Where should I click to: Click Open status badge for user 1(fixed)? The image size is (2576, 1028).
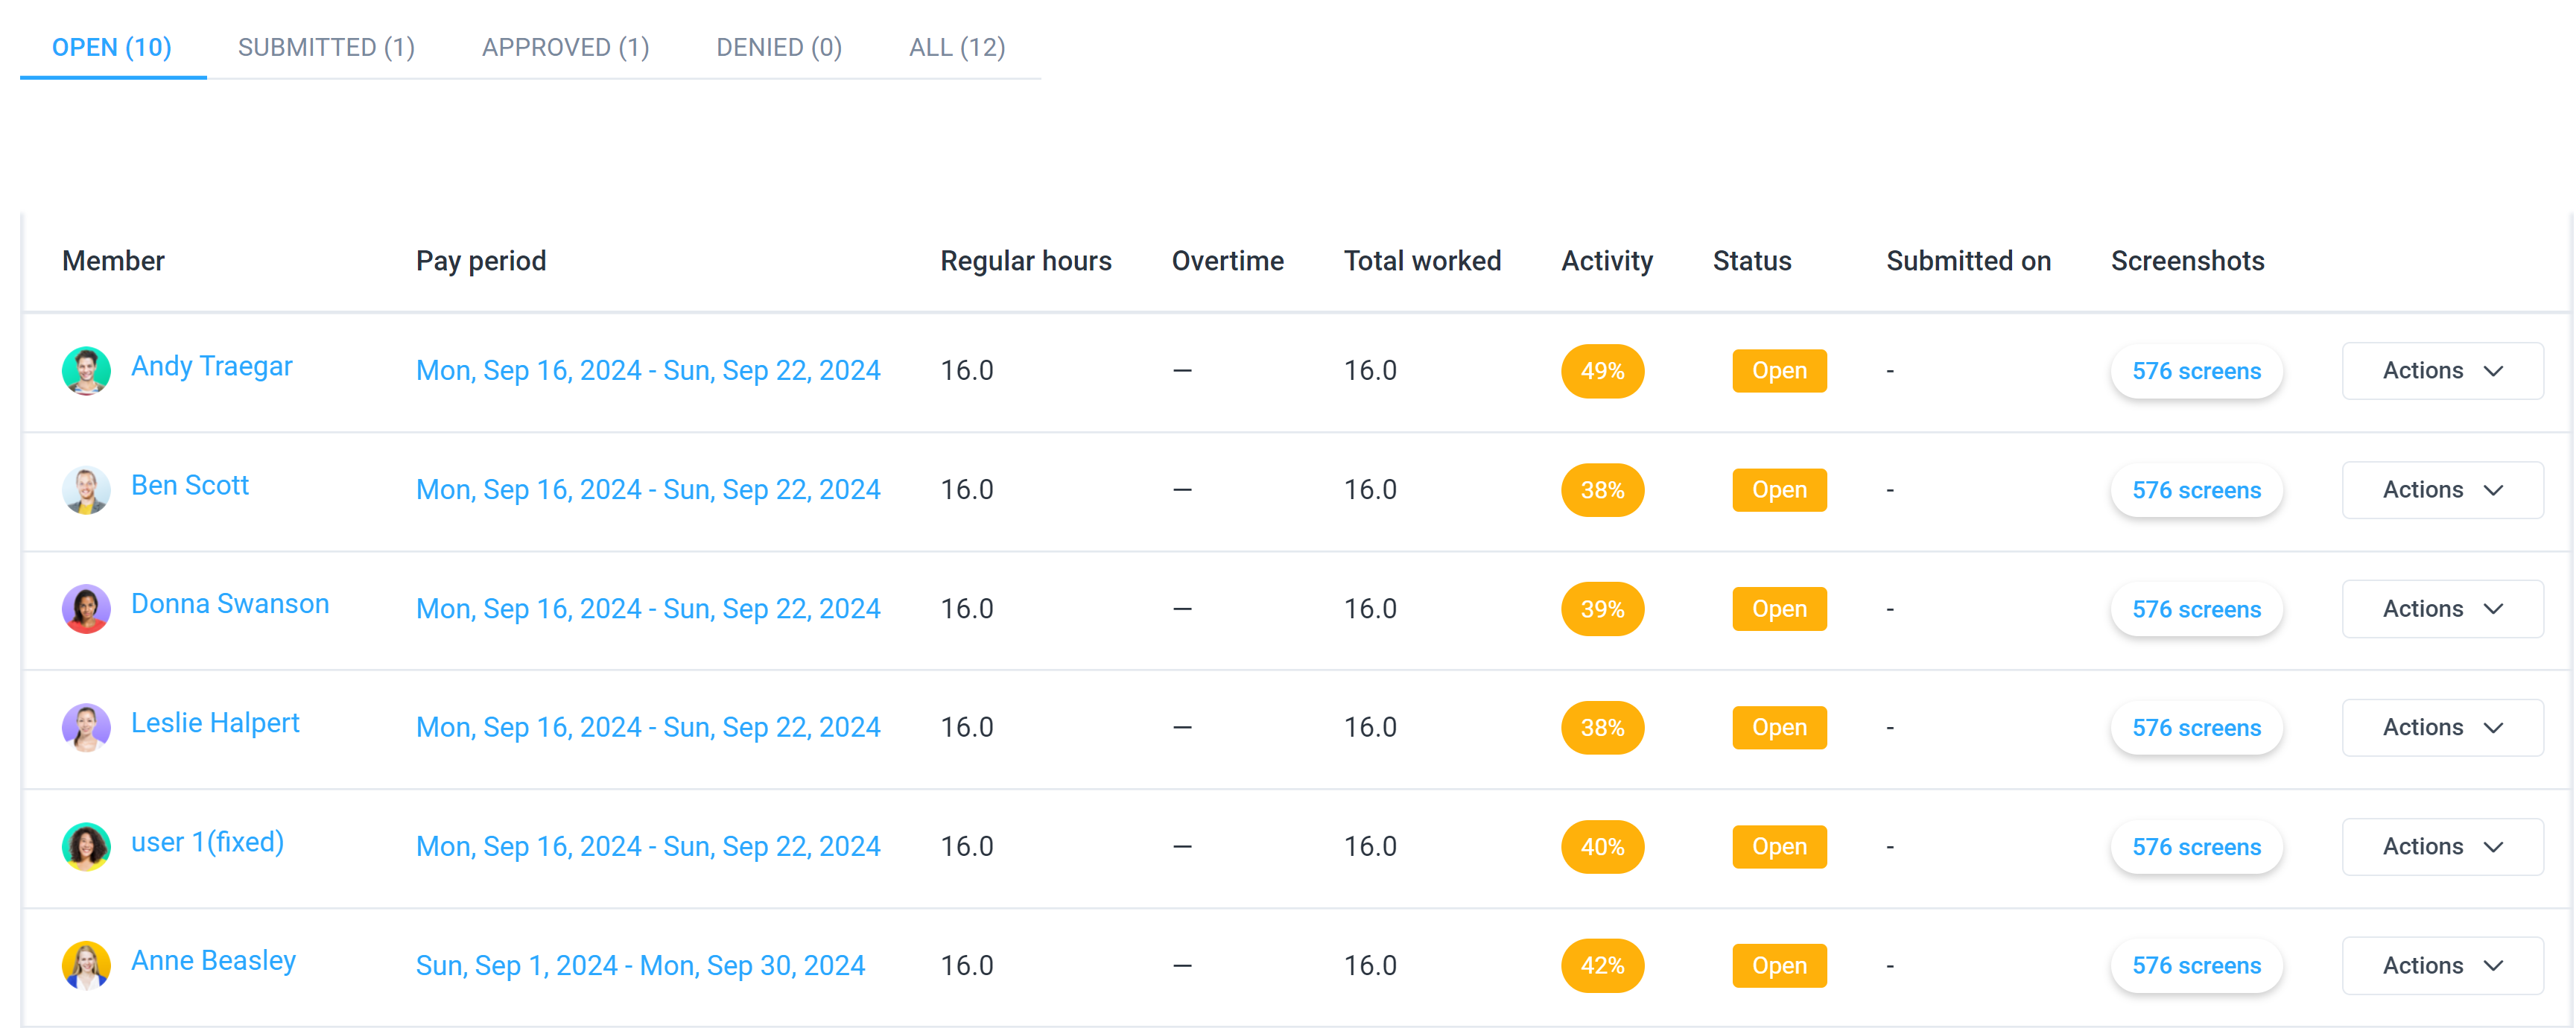pyautogui.click(x=1779, y=847)
